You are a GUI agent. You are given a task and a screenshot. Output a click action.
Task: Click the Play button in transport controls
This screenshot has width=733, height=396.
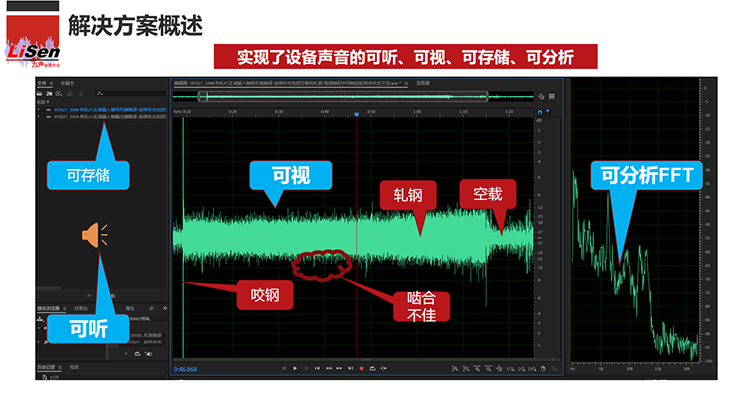(x=295, y=368)
